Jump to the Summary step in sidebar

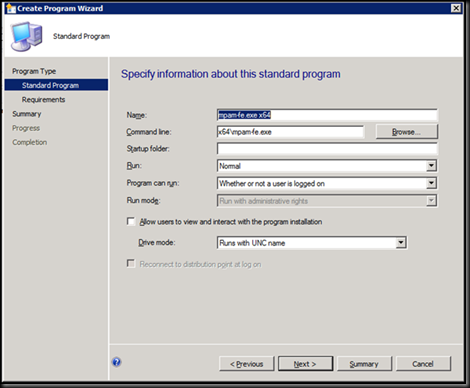click(x=27, y=114)
